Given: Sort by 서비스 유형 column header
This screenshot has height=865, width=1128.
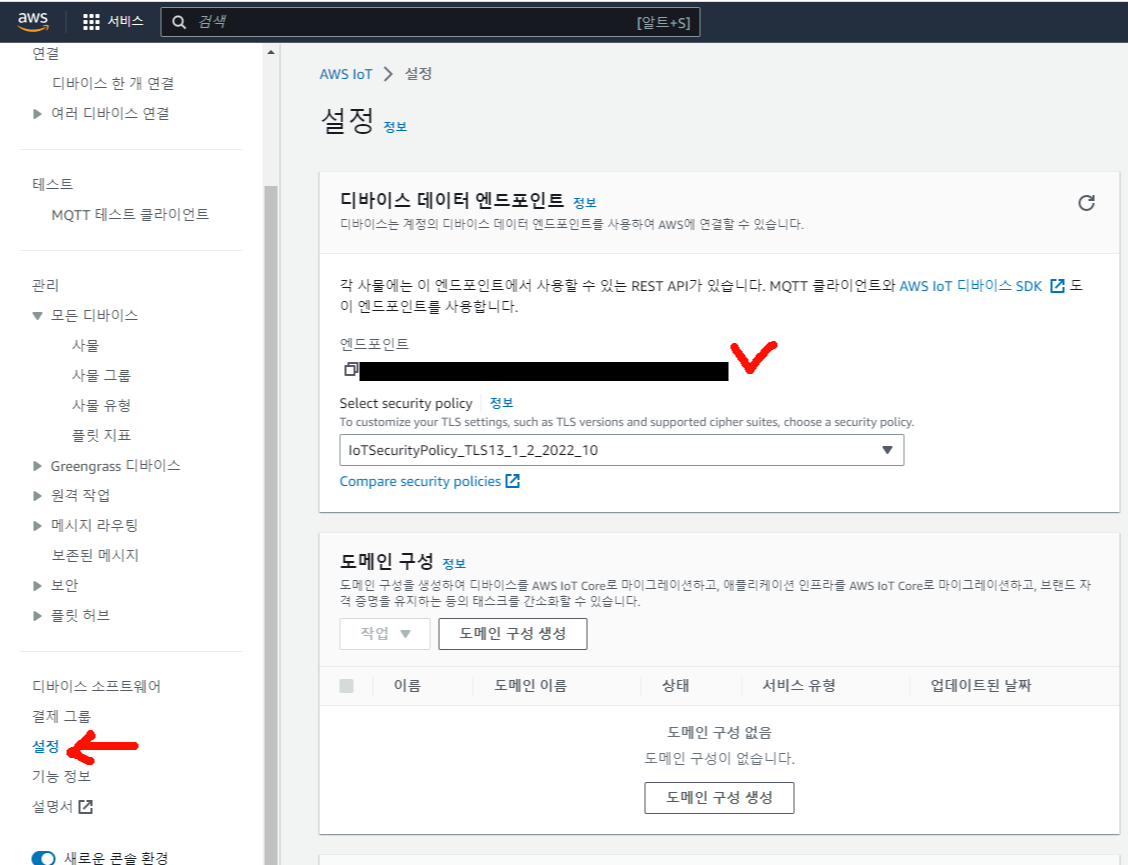Looking at the screenshot, I should 799,686.
